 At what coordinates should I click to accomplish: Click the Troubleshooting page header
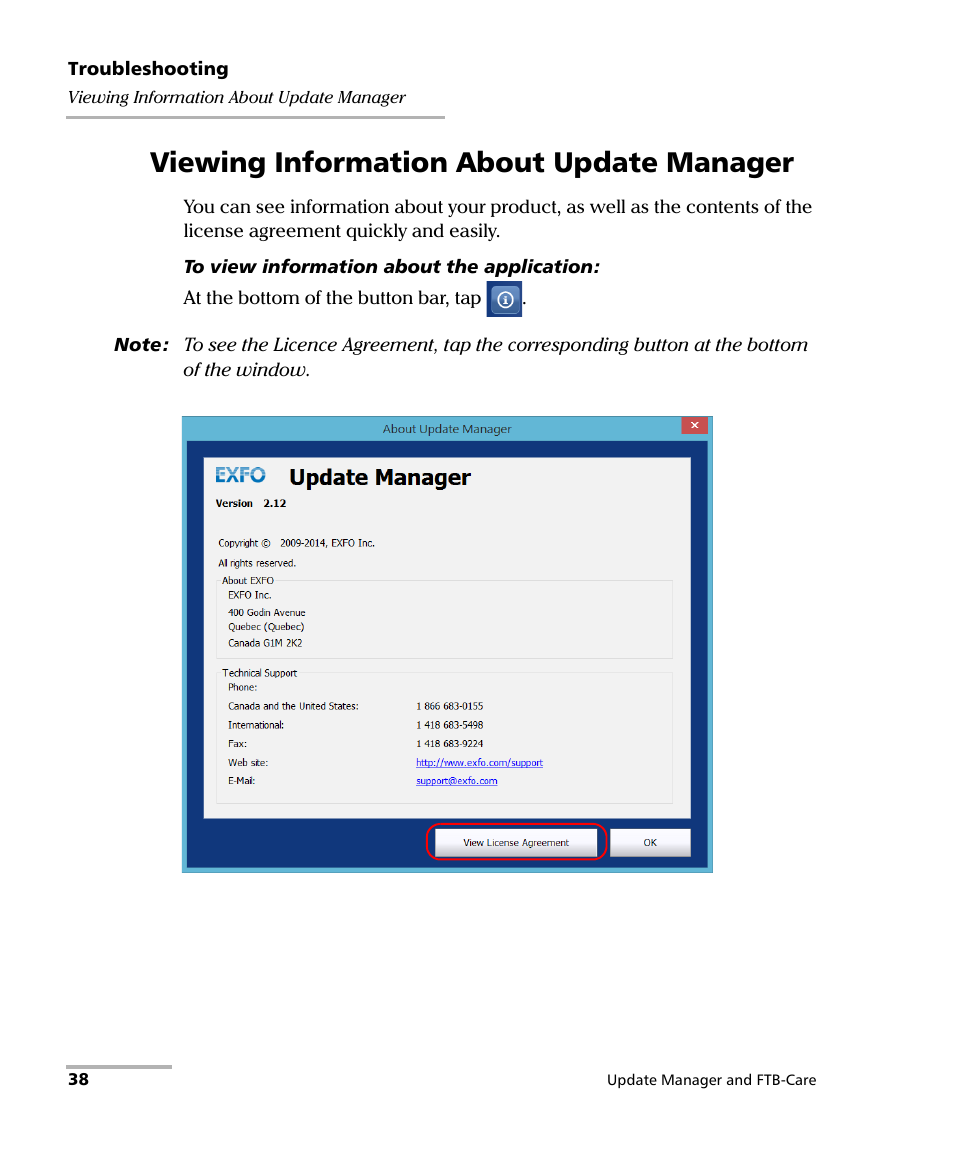click(148, 69)
